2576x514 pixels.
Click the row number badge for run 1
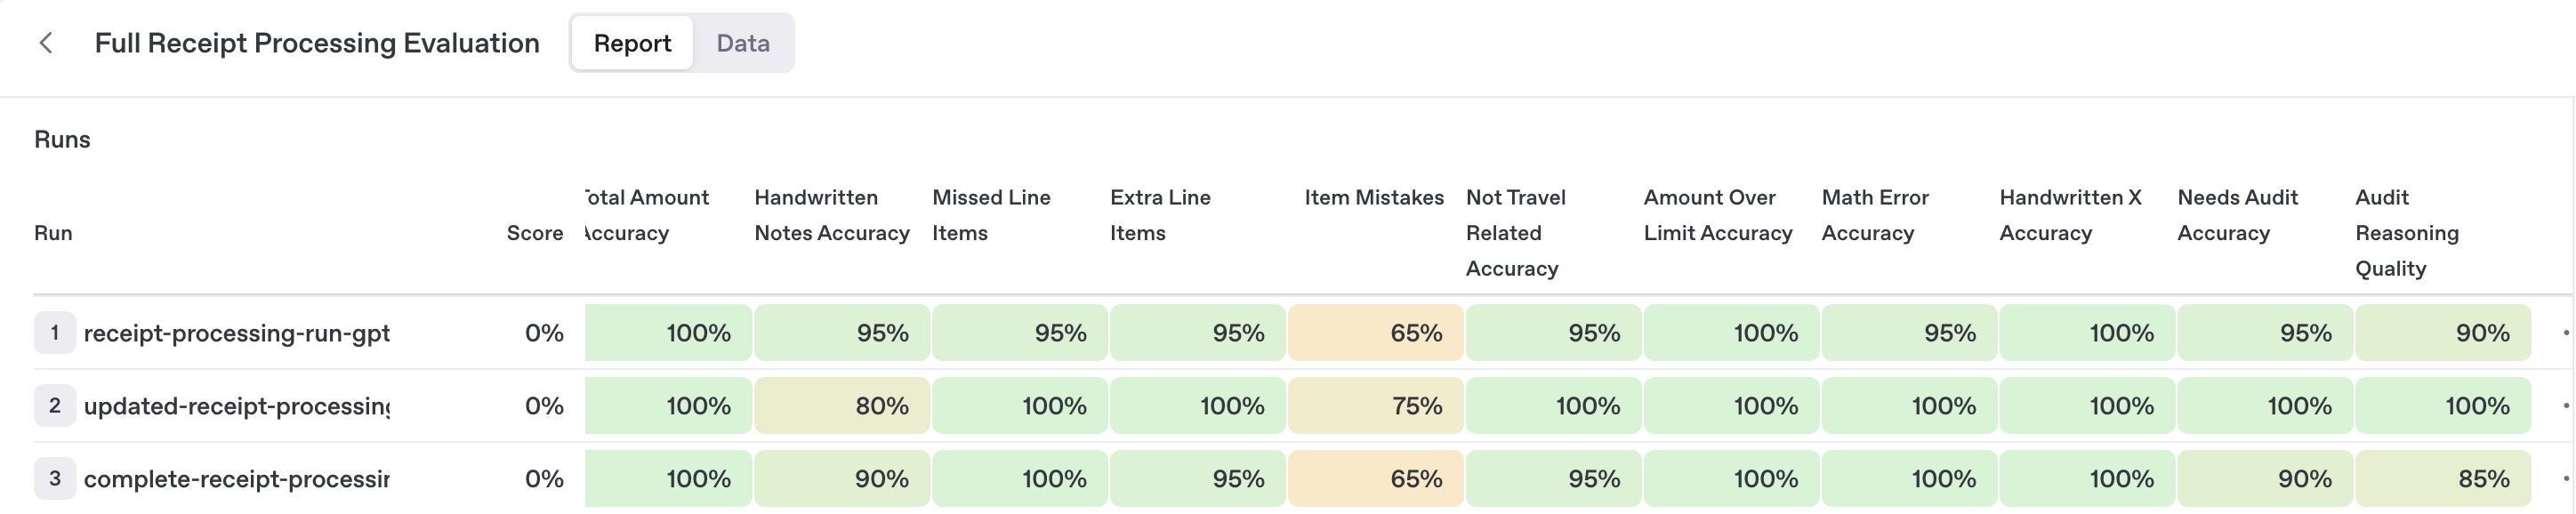[55, 333]
